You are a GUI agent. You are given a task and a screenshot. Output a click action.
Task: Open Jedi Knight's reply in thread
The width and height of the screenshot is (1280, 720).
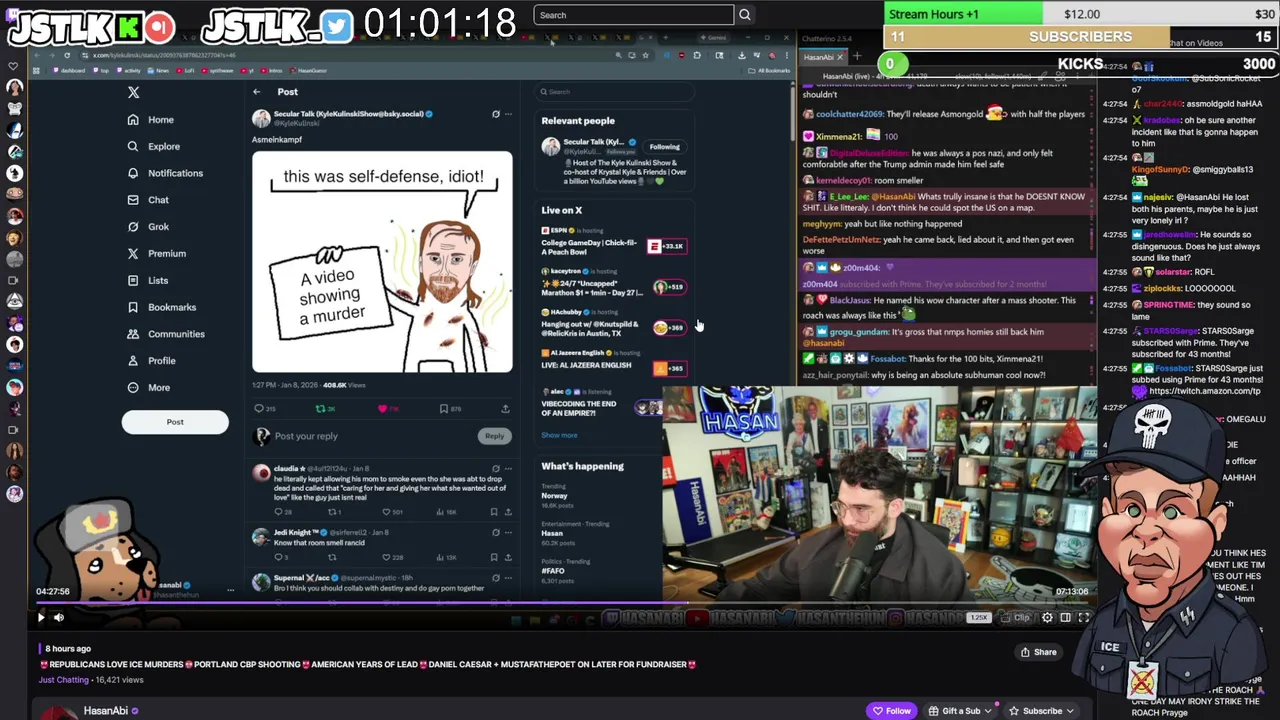[382, 545]
